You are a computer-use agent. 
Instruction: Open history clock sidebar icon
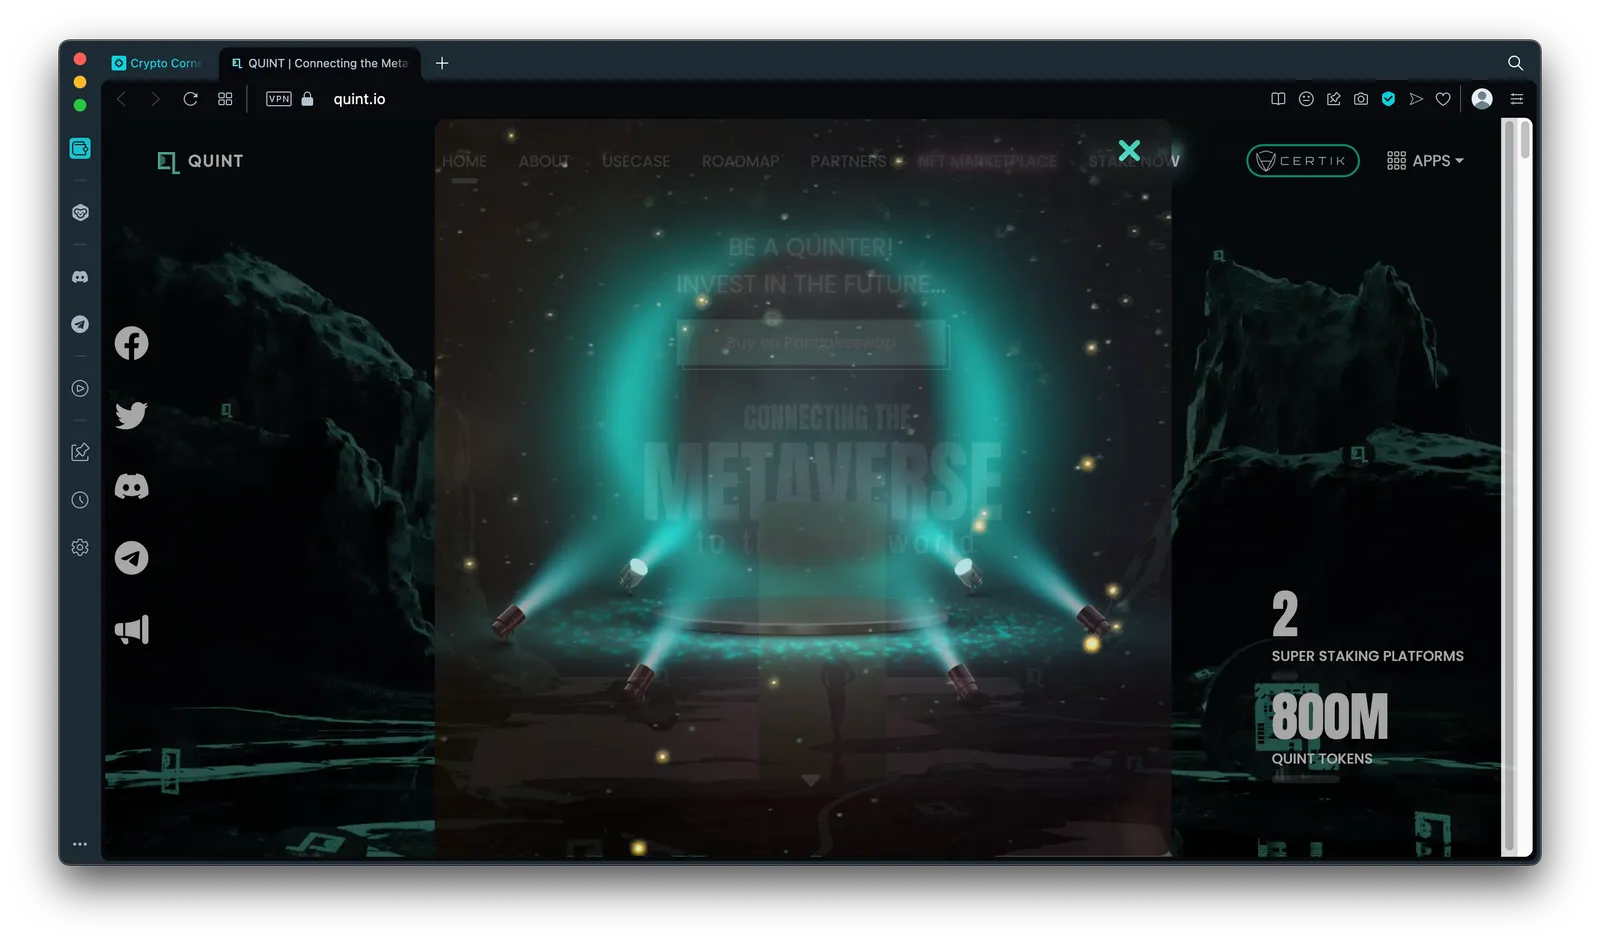tap(80, 500)
